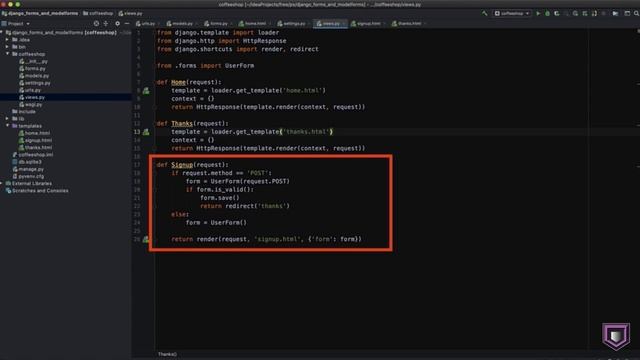The image size is (640, 360).
Task: Switch to the signup.html editor tab
Action: pyautogui.click(x=366, y=24)
